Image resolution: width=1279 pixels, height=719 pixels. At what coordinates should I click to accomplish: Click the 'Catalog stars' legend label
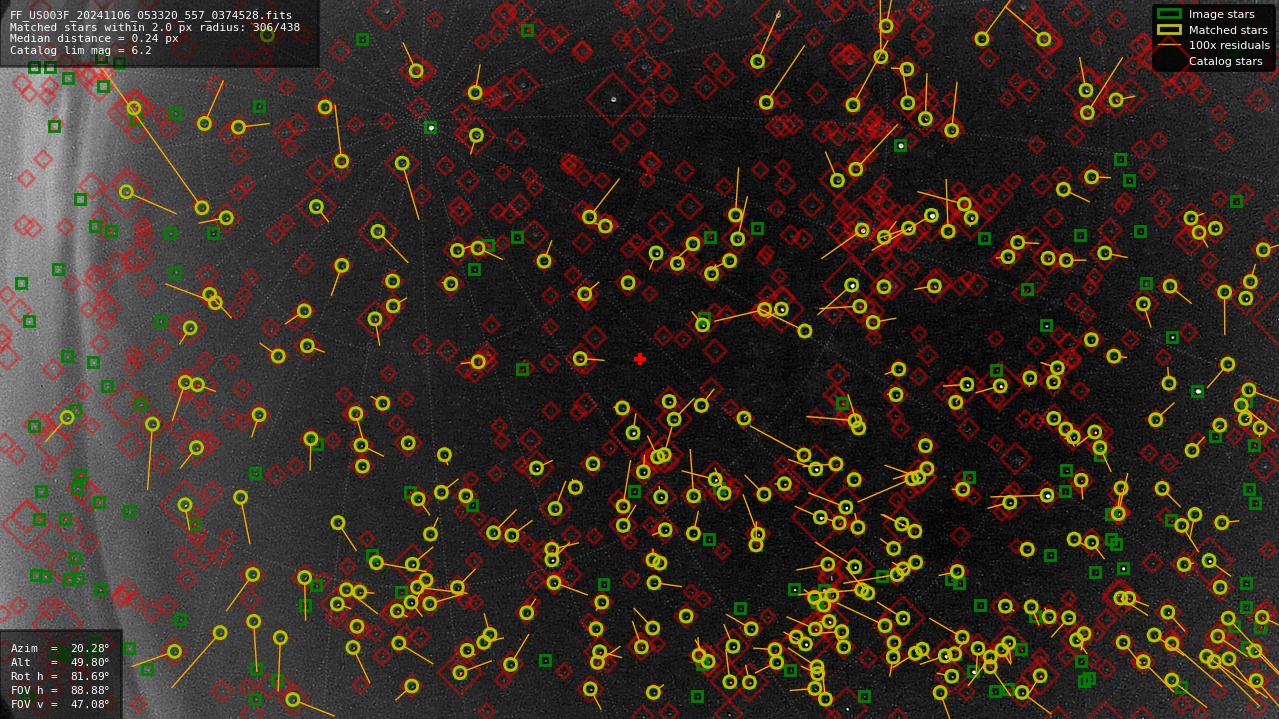(x=1225, y=62)
